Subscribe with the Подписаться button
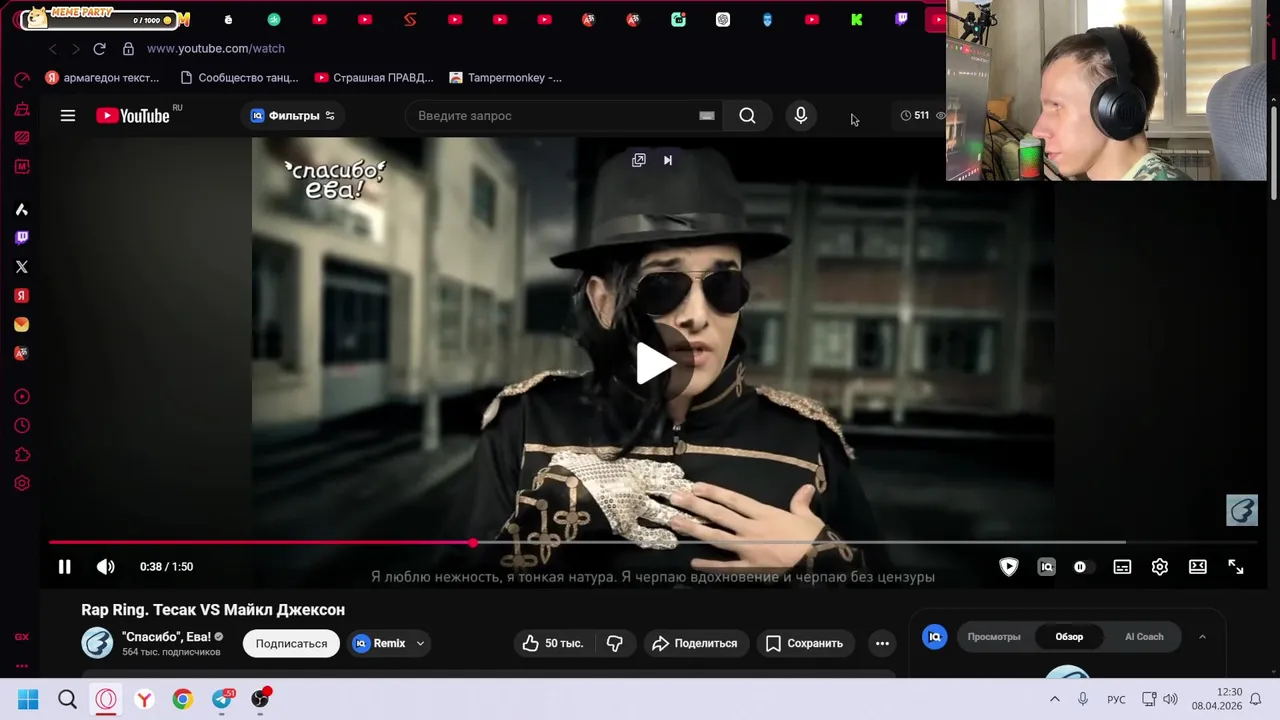1280x720 pixels. [x=291, y=644]
